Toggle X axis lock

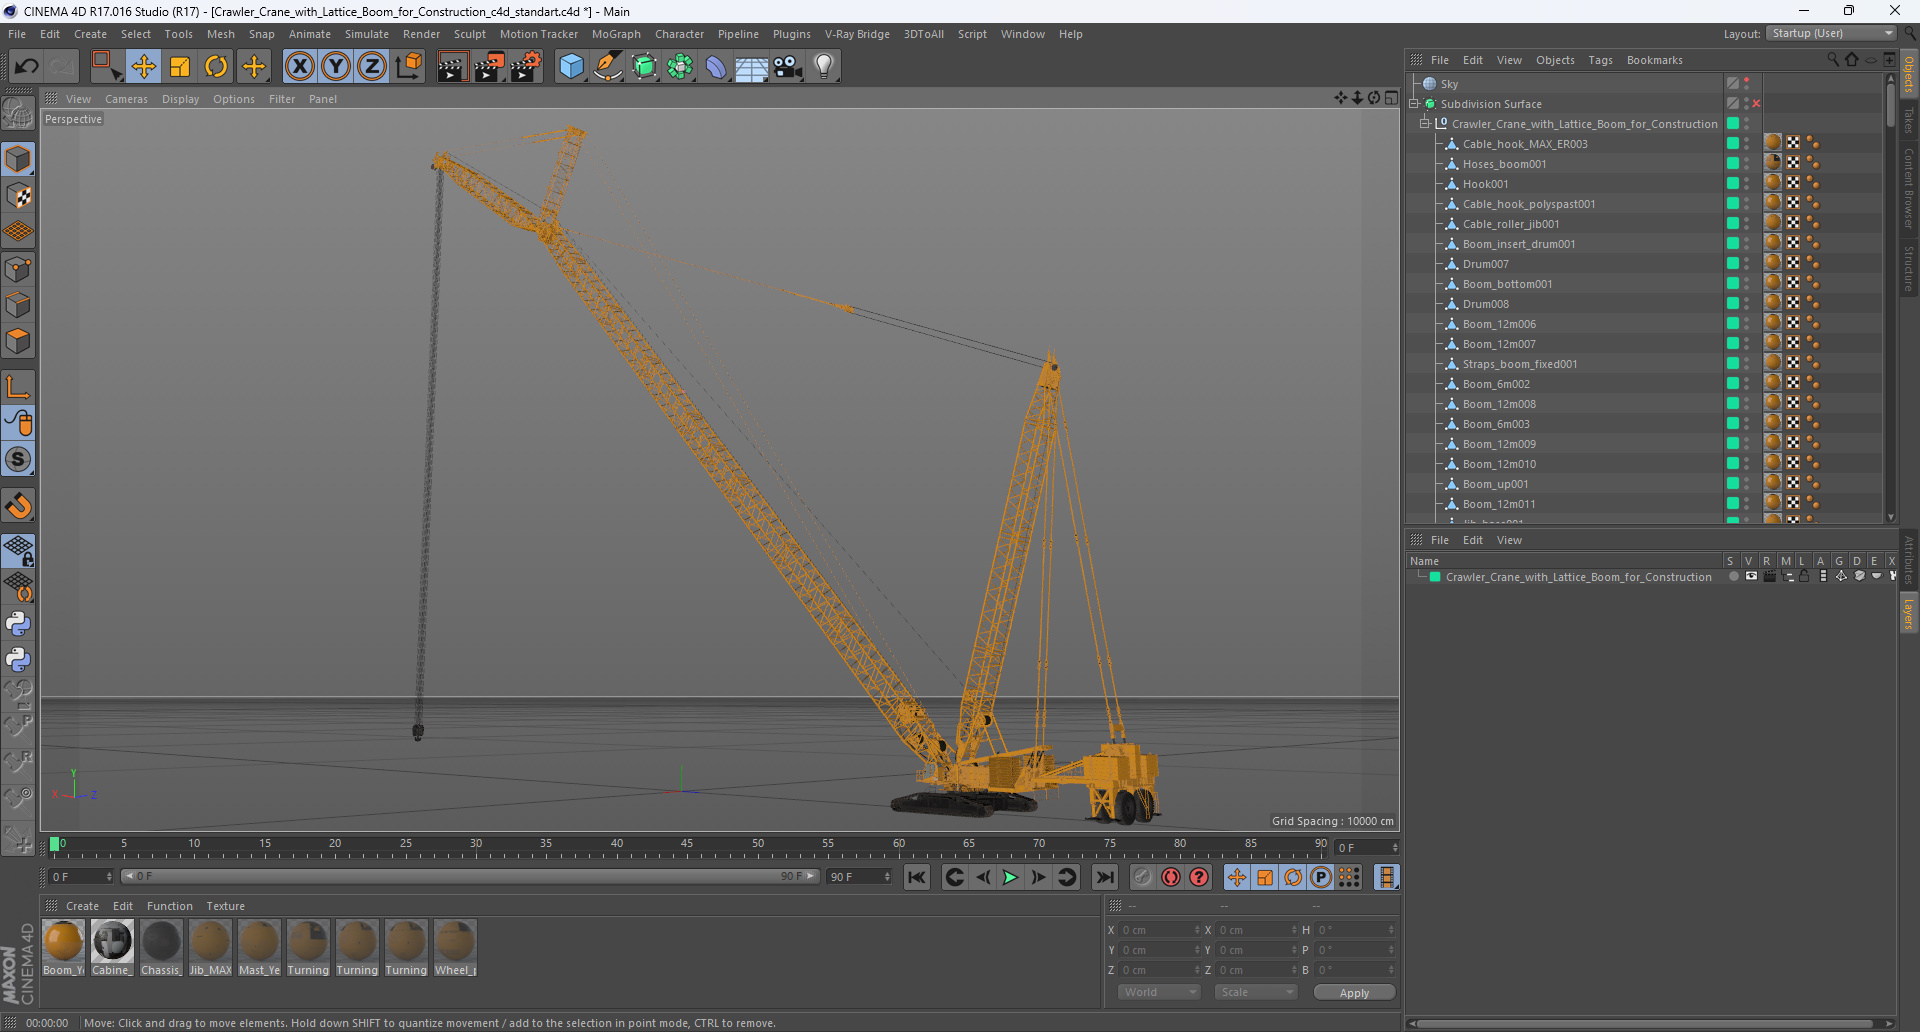299,67
